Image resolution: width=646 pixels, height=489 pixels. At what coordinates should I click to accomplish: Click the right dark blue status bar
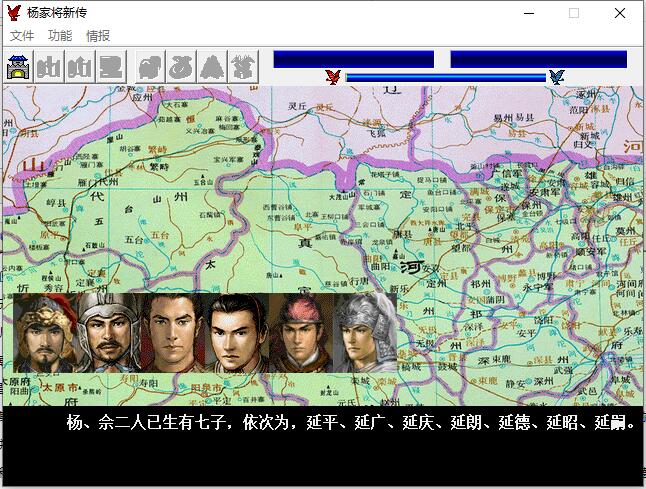click(x=539, y=59)
